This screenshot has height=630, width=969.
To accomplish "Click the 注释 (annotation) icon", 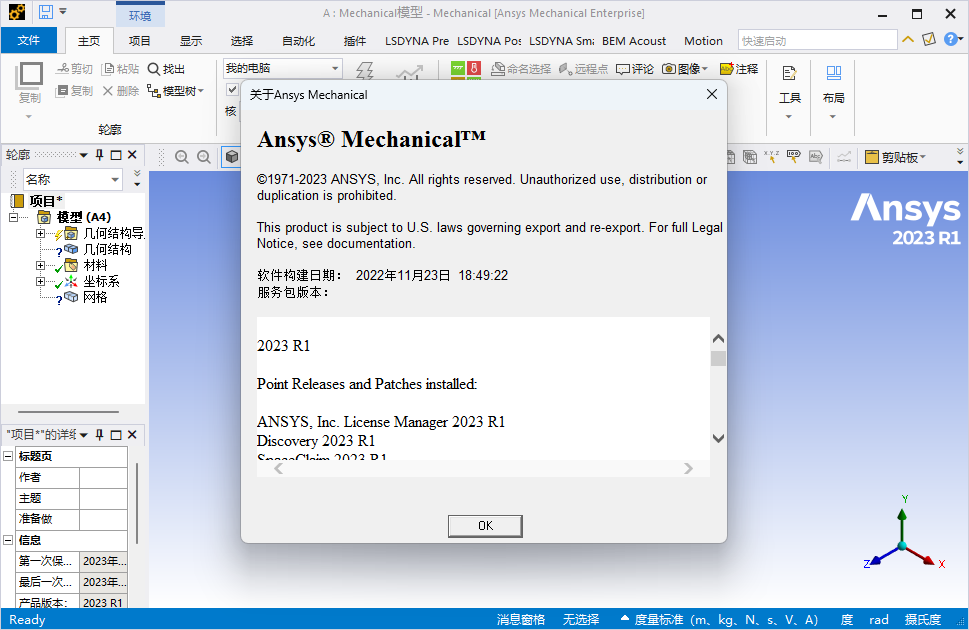I will 738,69.
